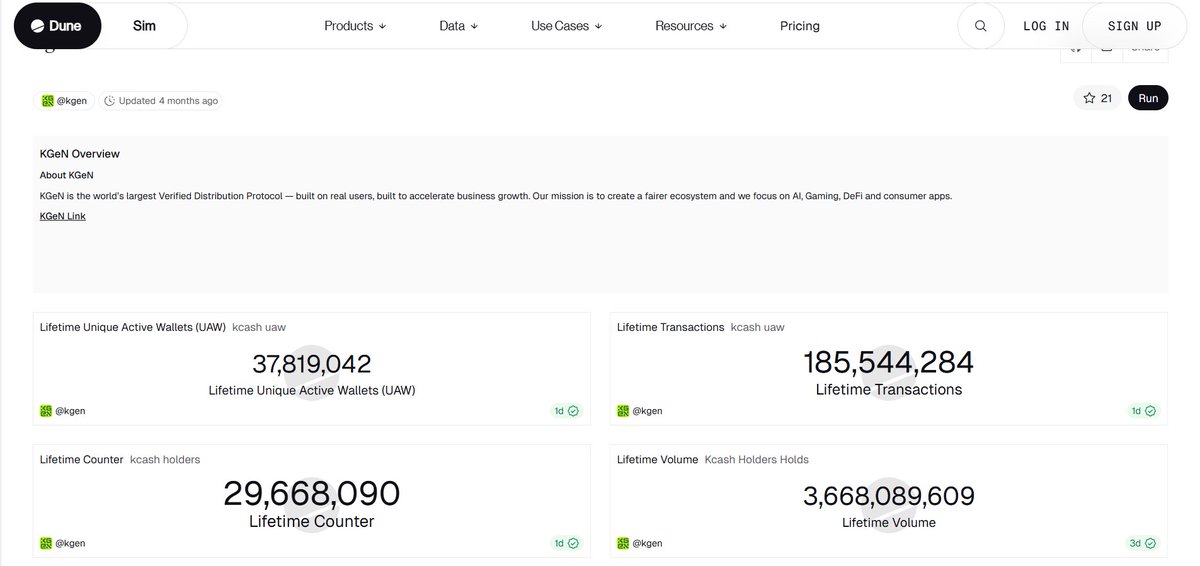Click the About KGeN subheading

pyautogui.click(x=67, y=175)
